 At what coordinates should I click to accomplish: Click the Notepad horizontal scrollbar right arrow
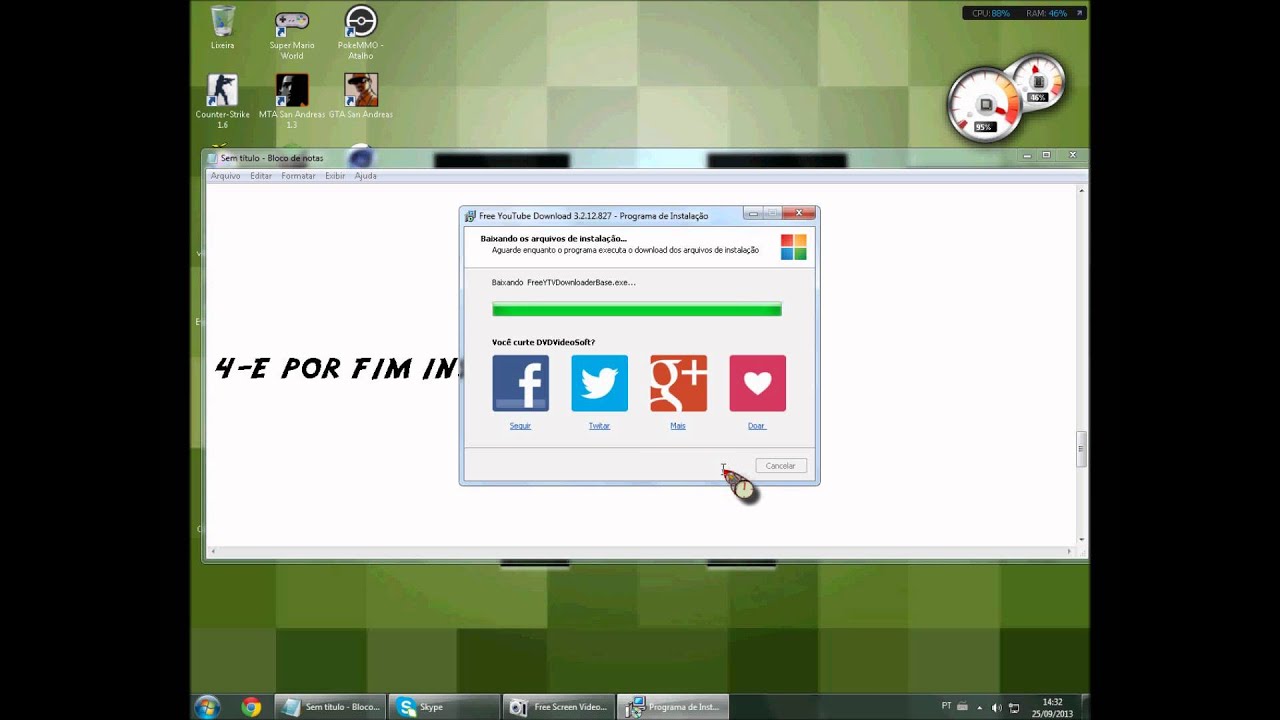coord(1069,551)
